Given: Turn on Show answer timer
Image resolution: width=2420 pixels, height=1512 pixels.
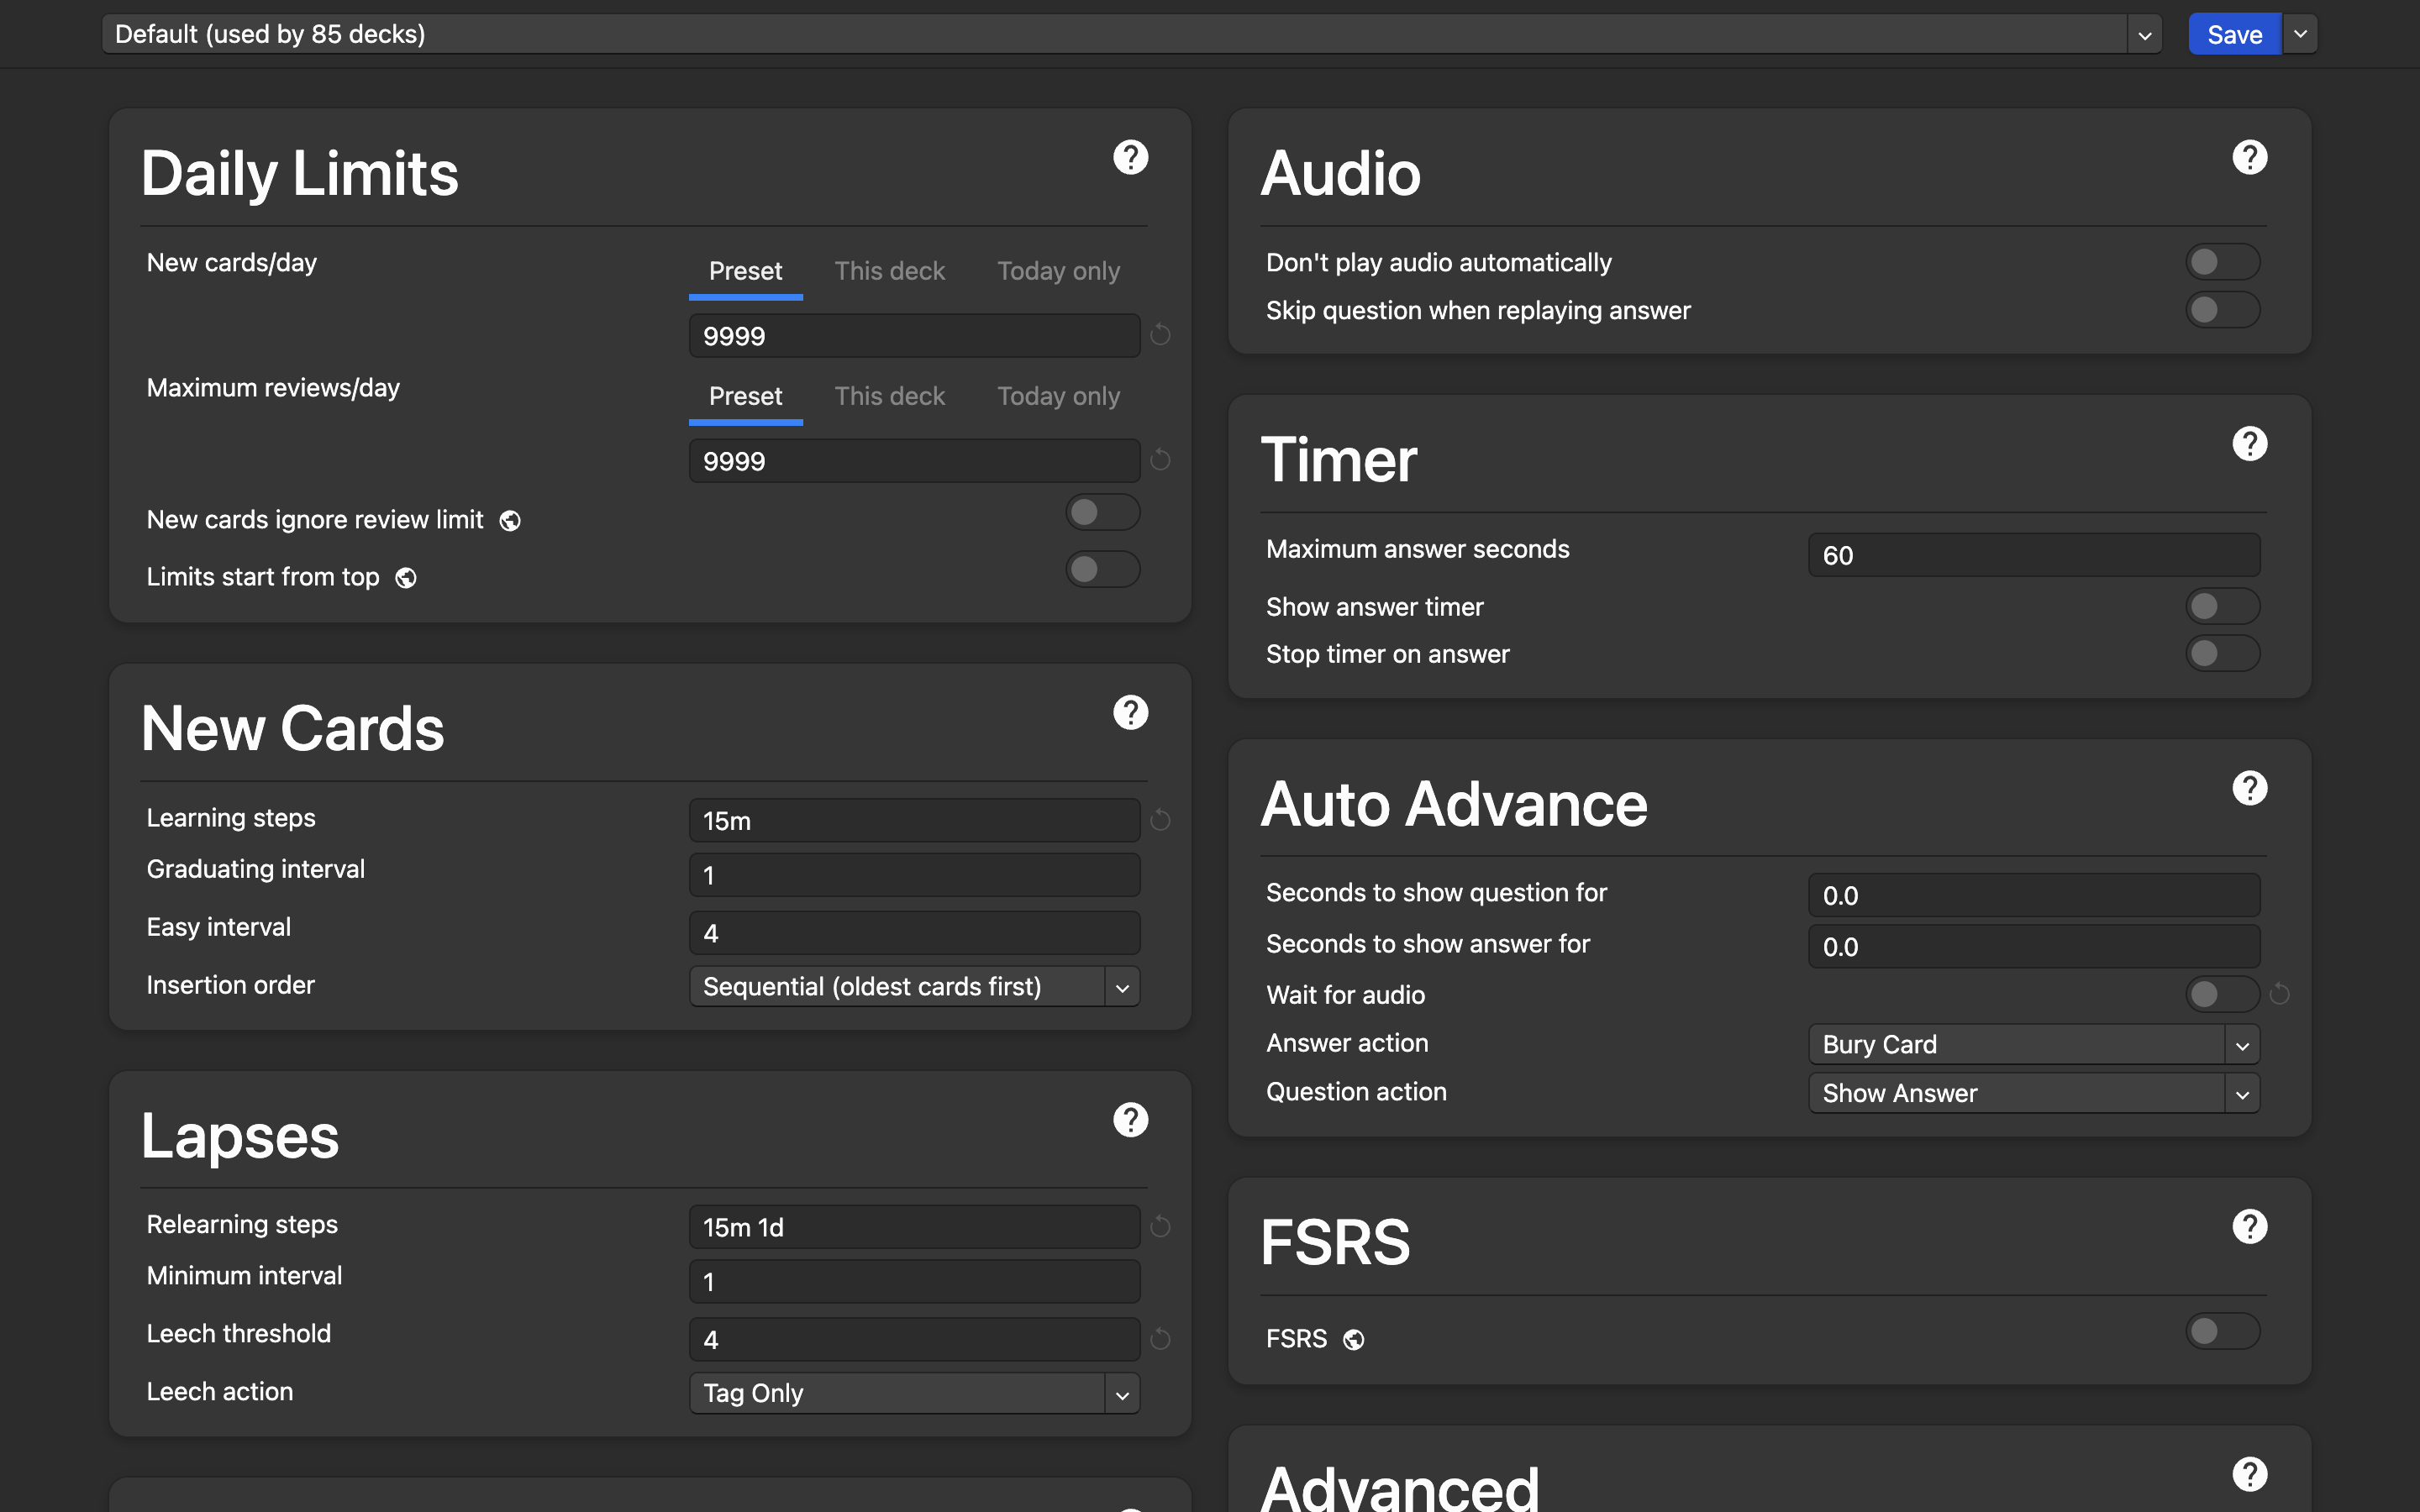Looking at the screenshot, I should pyautogui.click(x=2222, y=606).
